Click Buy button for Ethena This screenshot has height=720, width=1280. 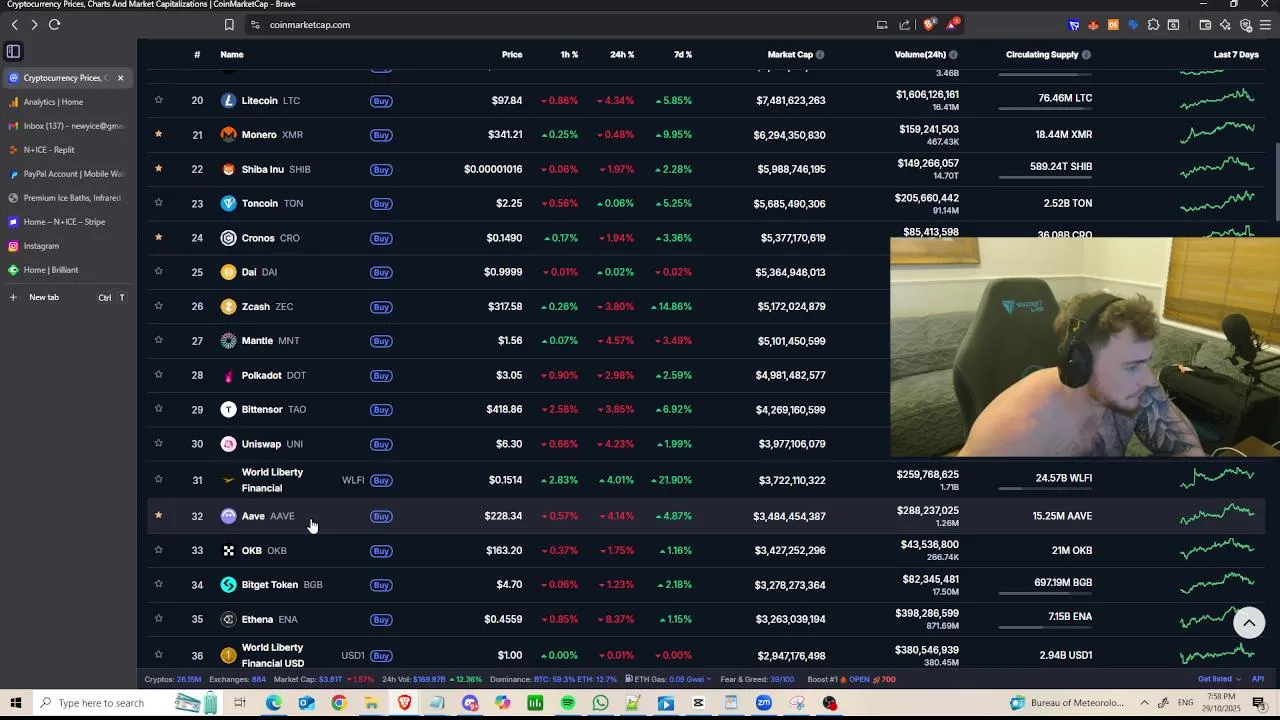point(381,620)
